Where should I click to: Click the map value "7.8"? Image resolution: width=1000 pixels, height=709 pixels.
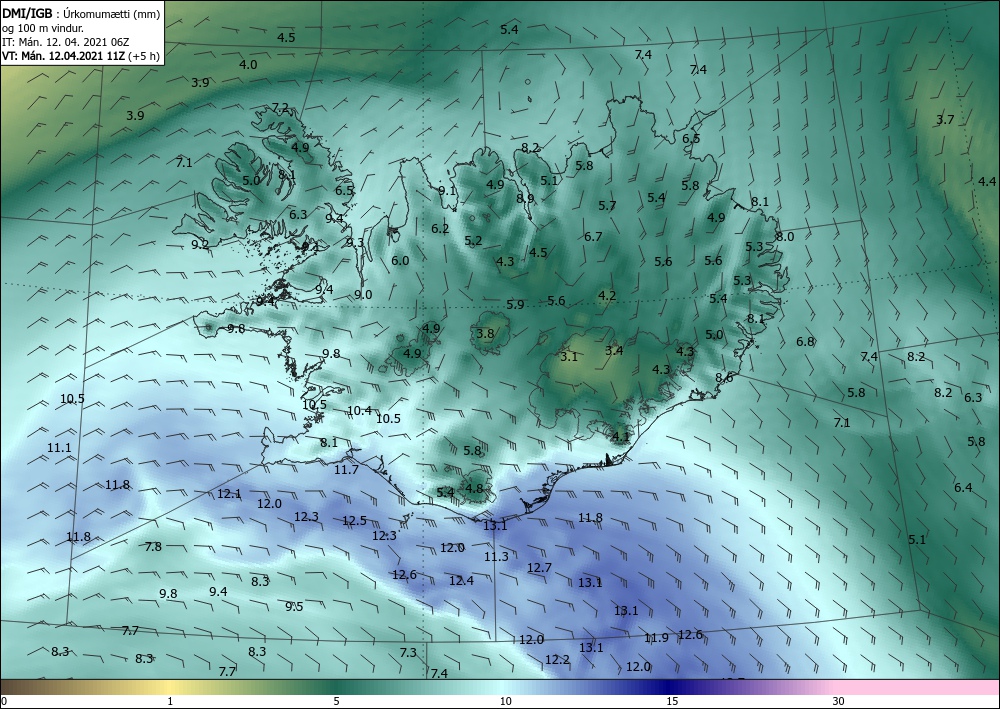coord(153,546)
